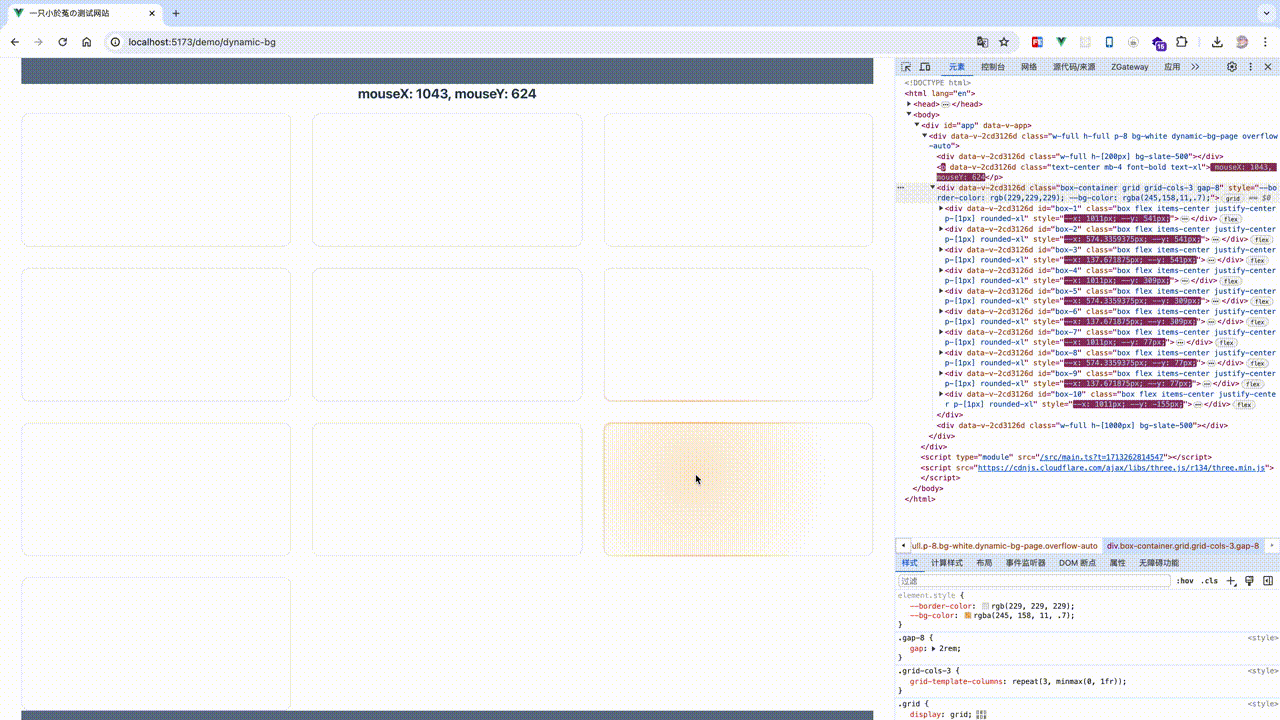Focus the address bar localhost:5173/demo/dynamic-bg
Image resolution: width=1280 pixels, height=720 pixels.
(201, 42)
